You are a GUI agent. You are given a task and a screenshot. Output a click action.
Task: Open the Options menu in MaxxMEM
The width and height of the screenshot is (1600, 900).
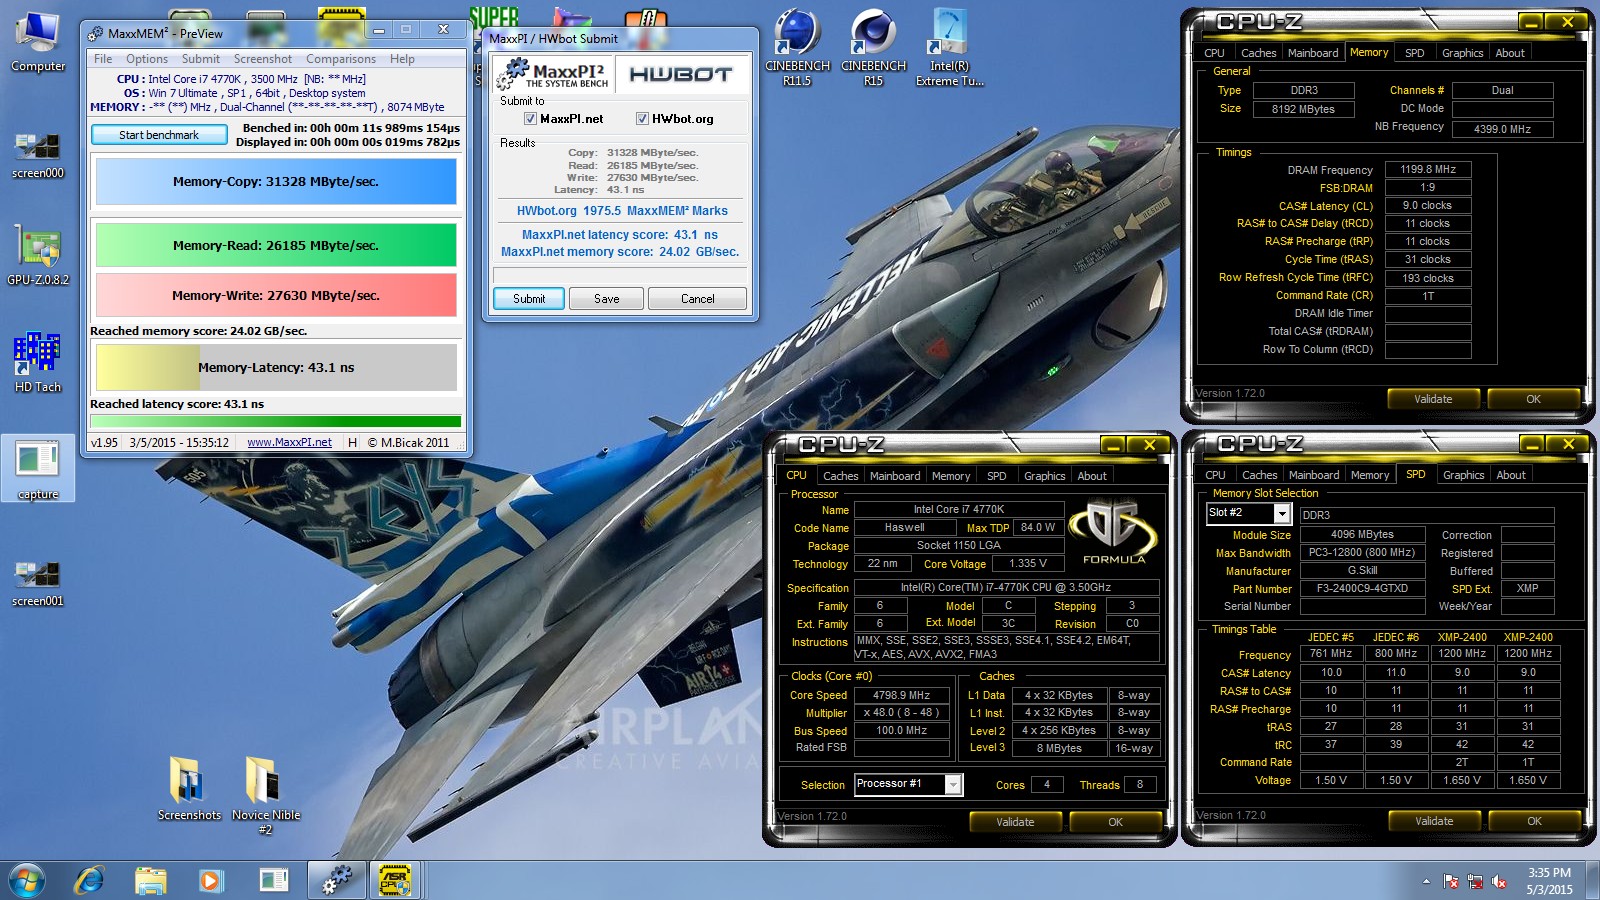click(x=147, y=59)
